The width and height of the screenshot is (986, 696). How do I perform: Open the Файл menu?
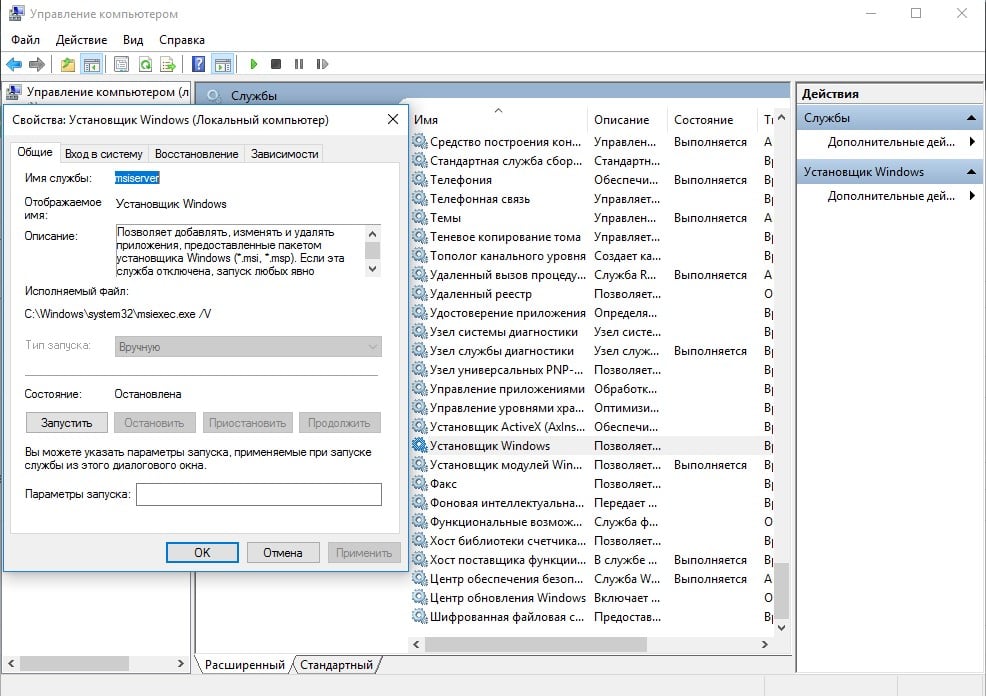(26, 40)
